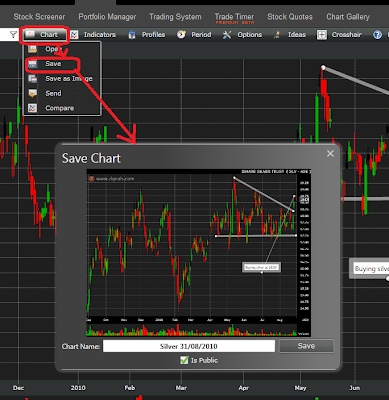Open the Indicators toolbar icon
389x400 pixels.
click(x=74, y=34)
